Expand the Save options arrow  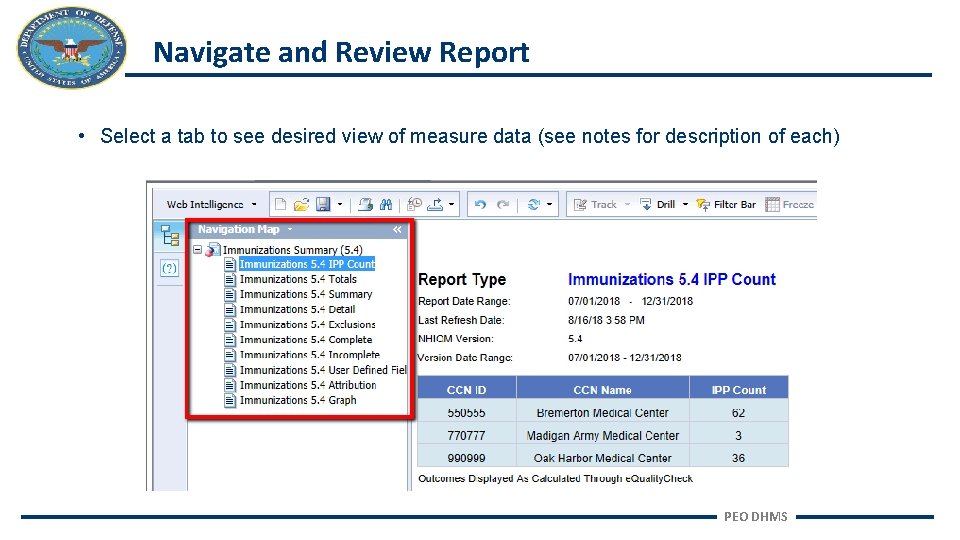(x=340, y=204)
